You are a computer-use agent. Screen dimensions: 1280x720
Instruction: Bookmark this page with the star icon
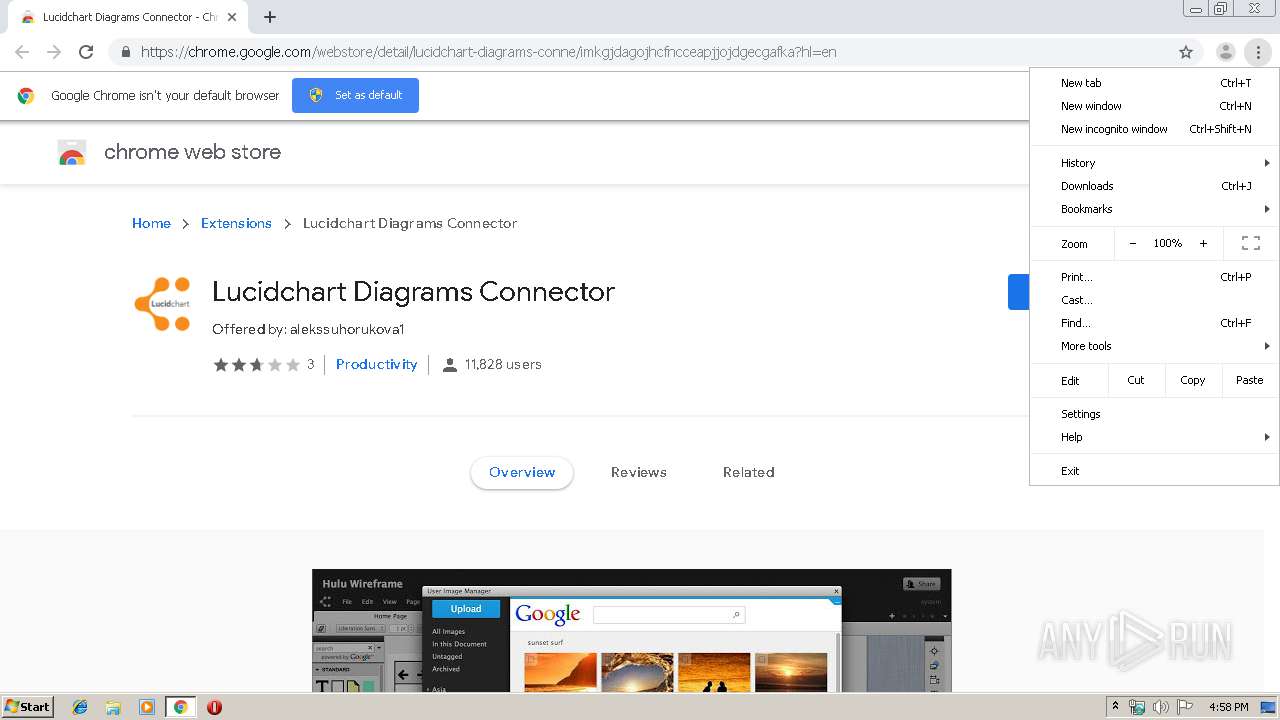coord(1186,52)
